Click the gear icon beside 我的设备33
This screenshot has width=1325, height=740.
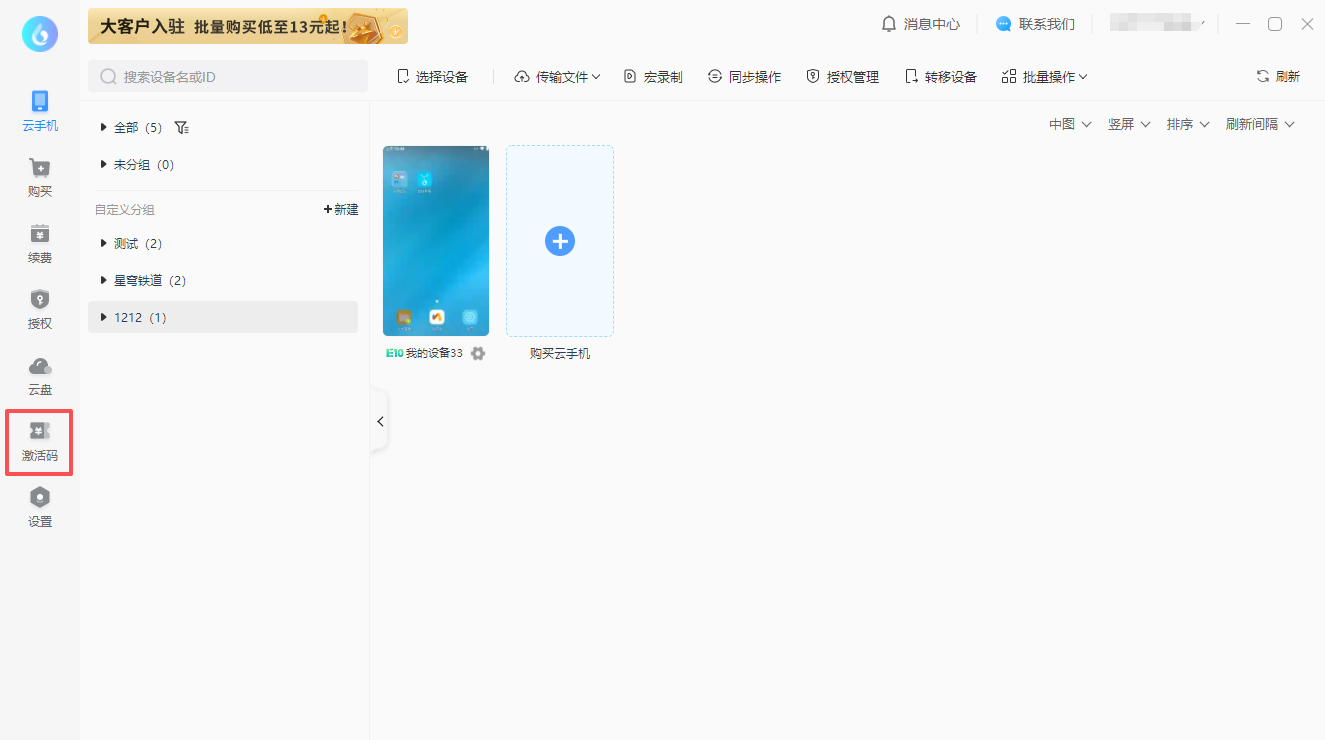coord(478,353)
